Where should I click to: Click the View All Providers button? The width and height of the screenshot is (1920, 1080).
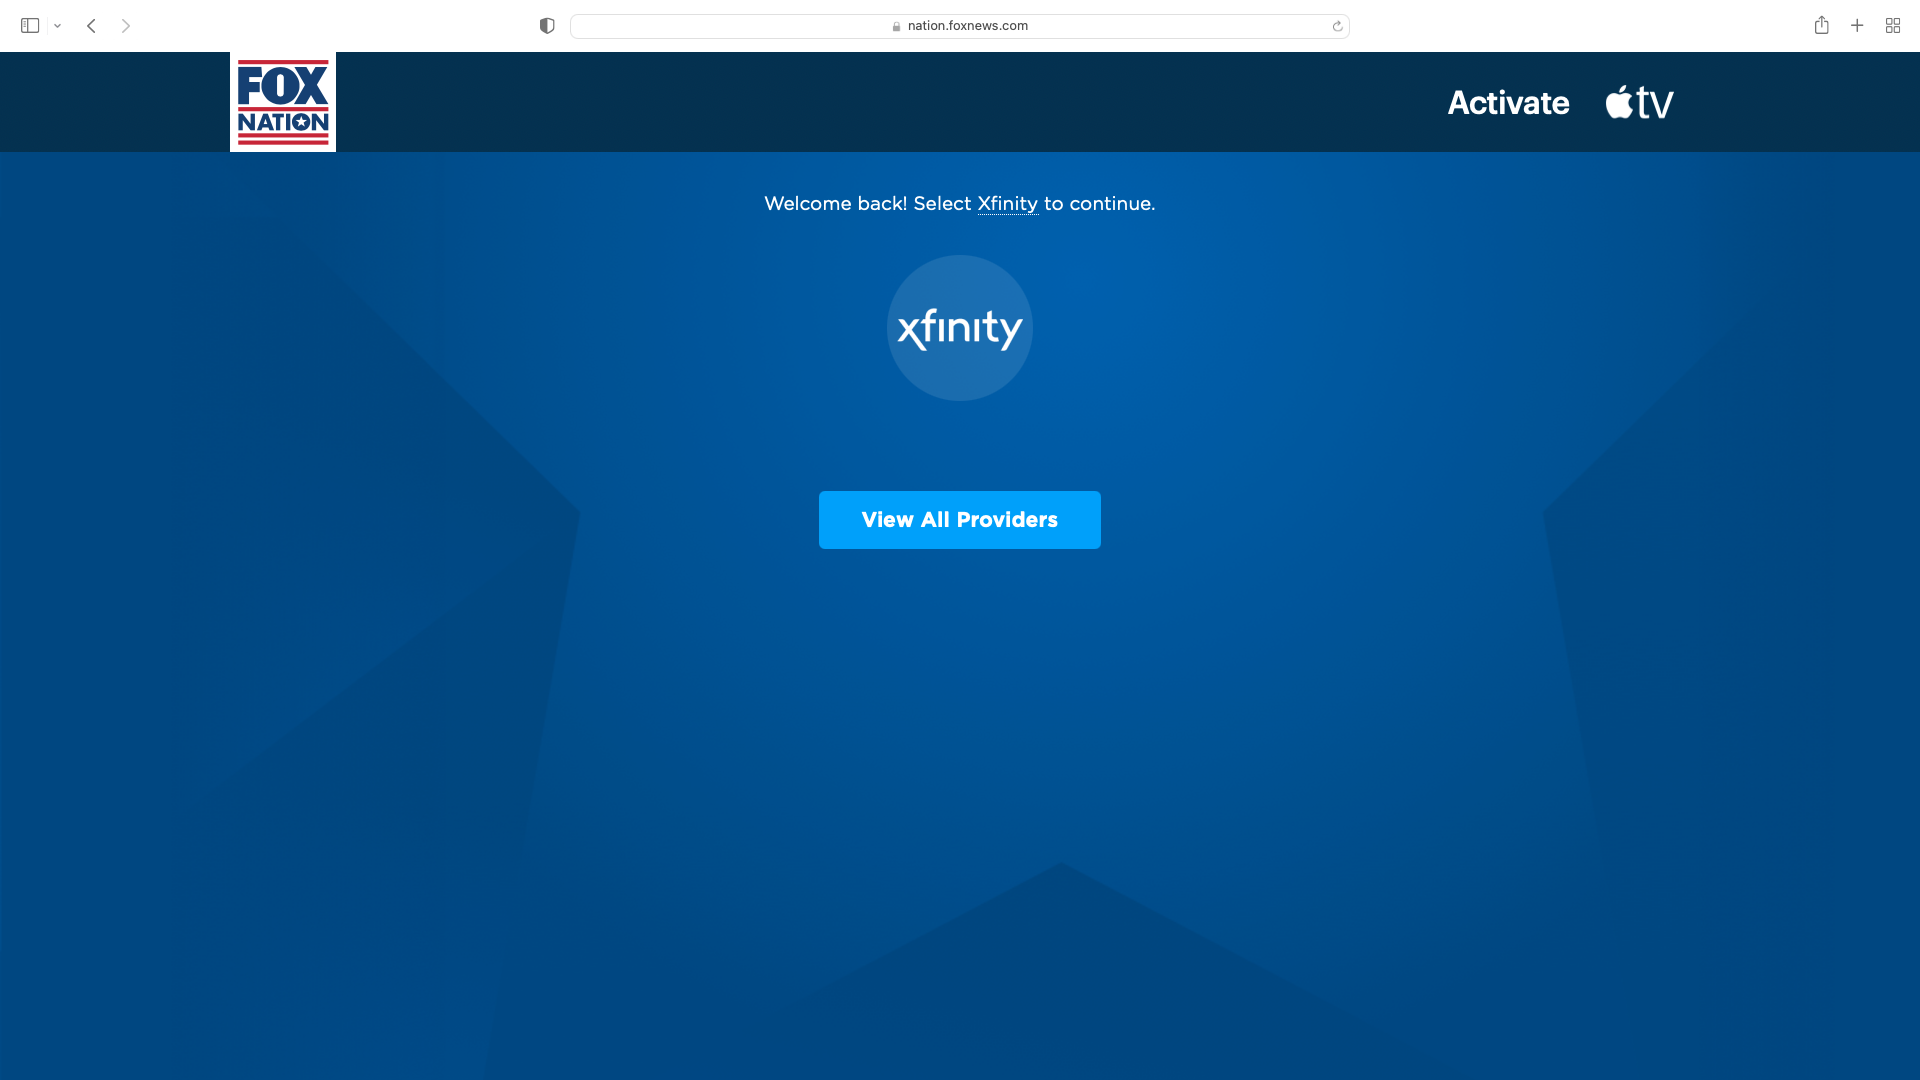(x=960, y=520)
